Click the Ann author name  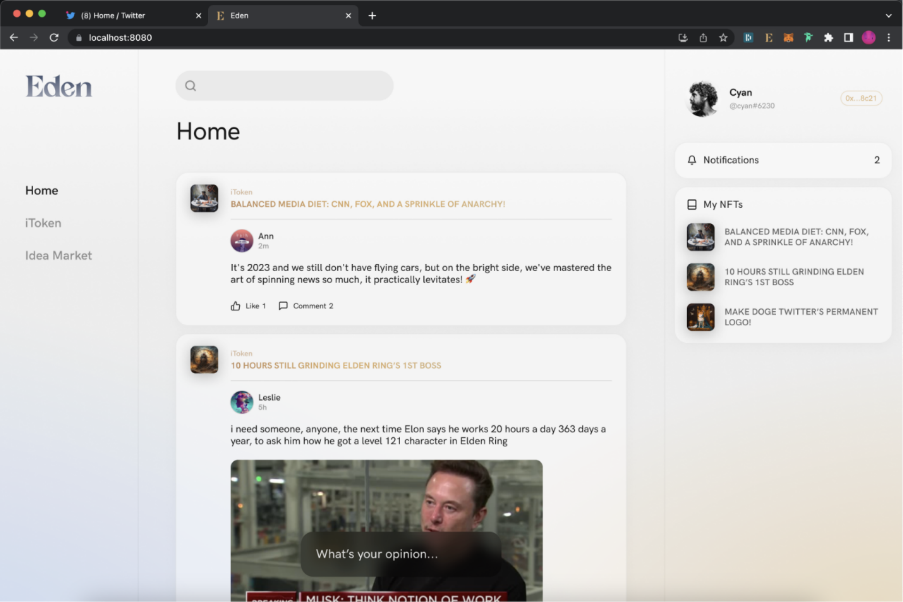pyautogui.click(x=265, y=236)
